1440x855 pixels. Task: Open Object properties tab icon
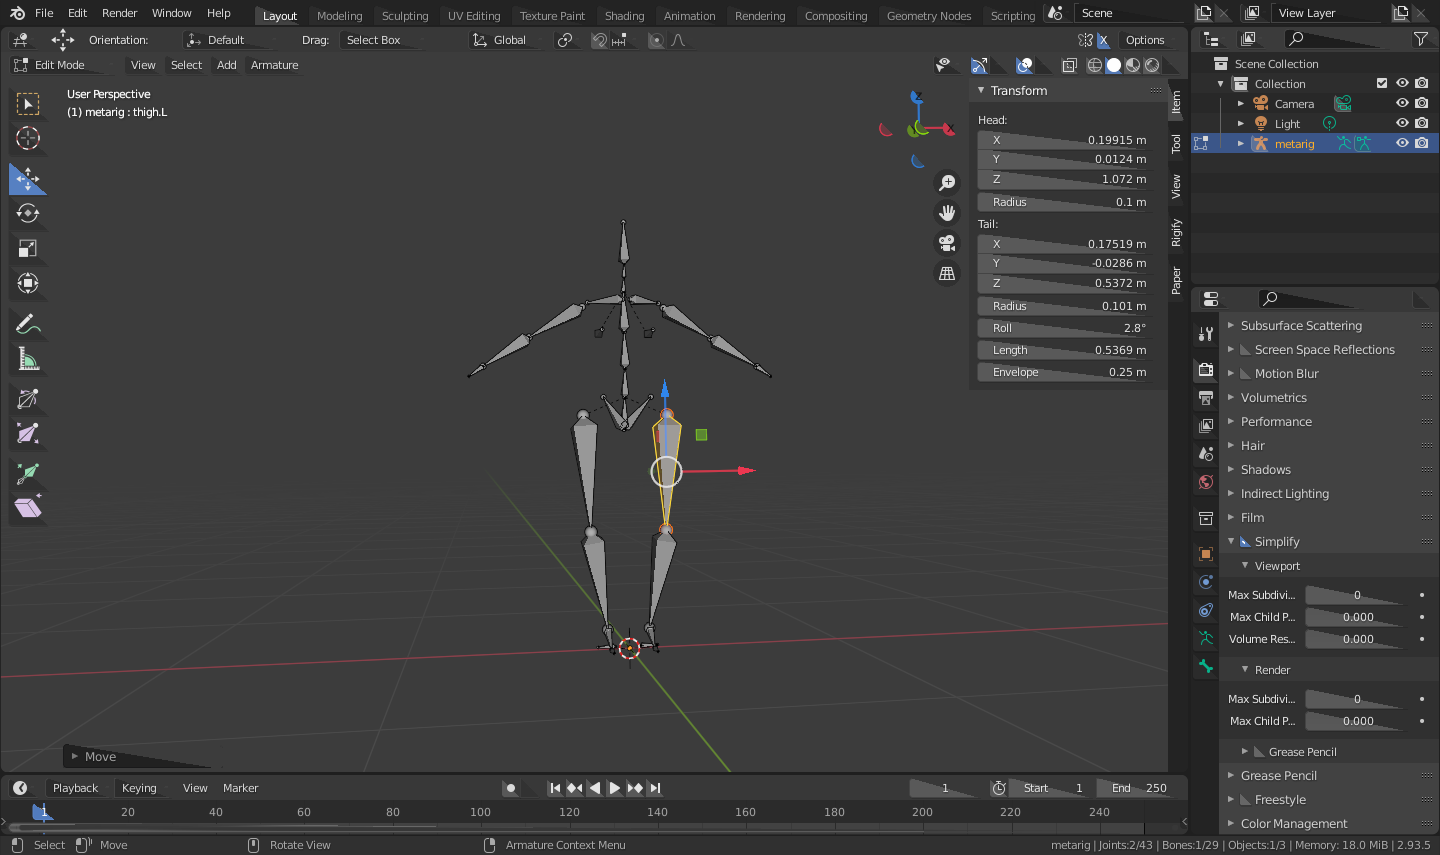1206,554
